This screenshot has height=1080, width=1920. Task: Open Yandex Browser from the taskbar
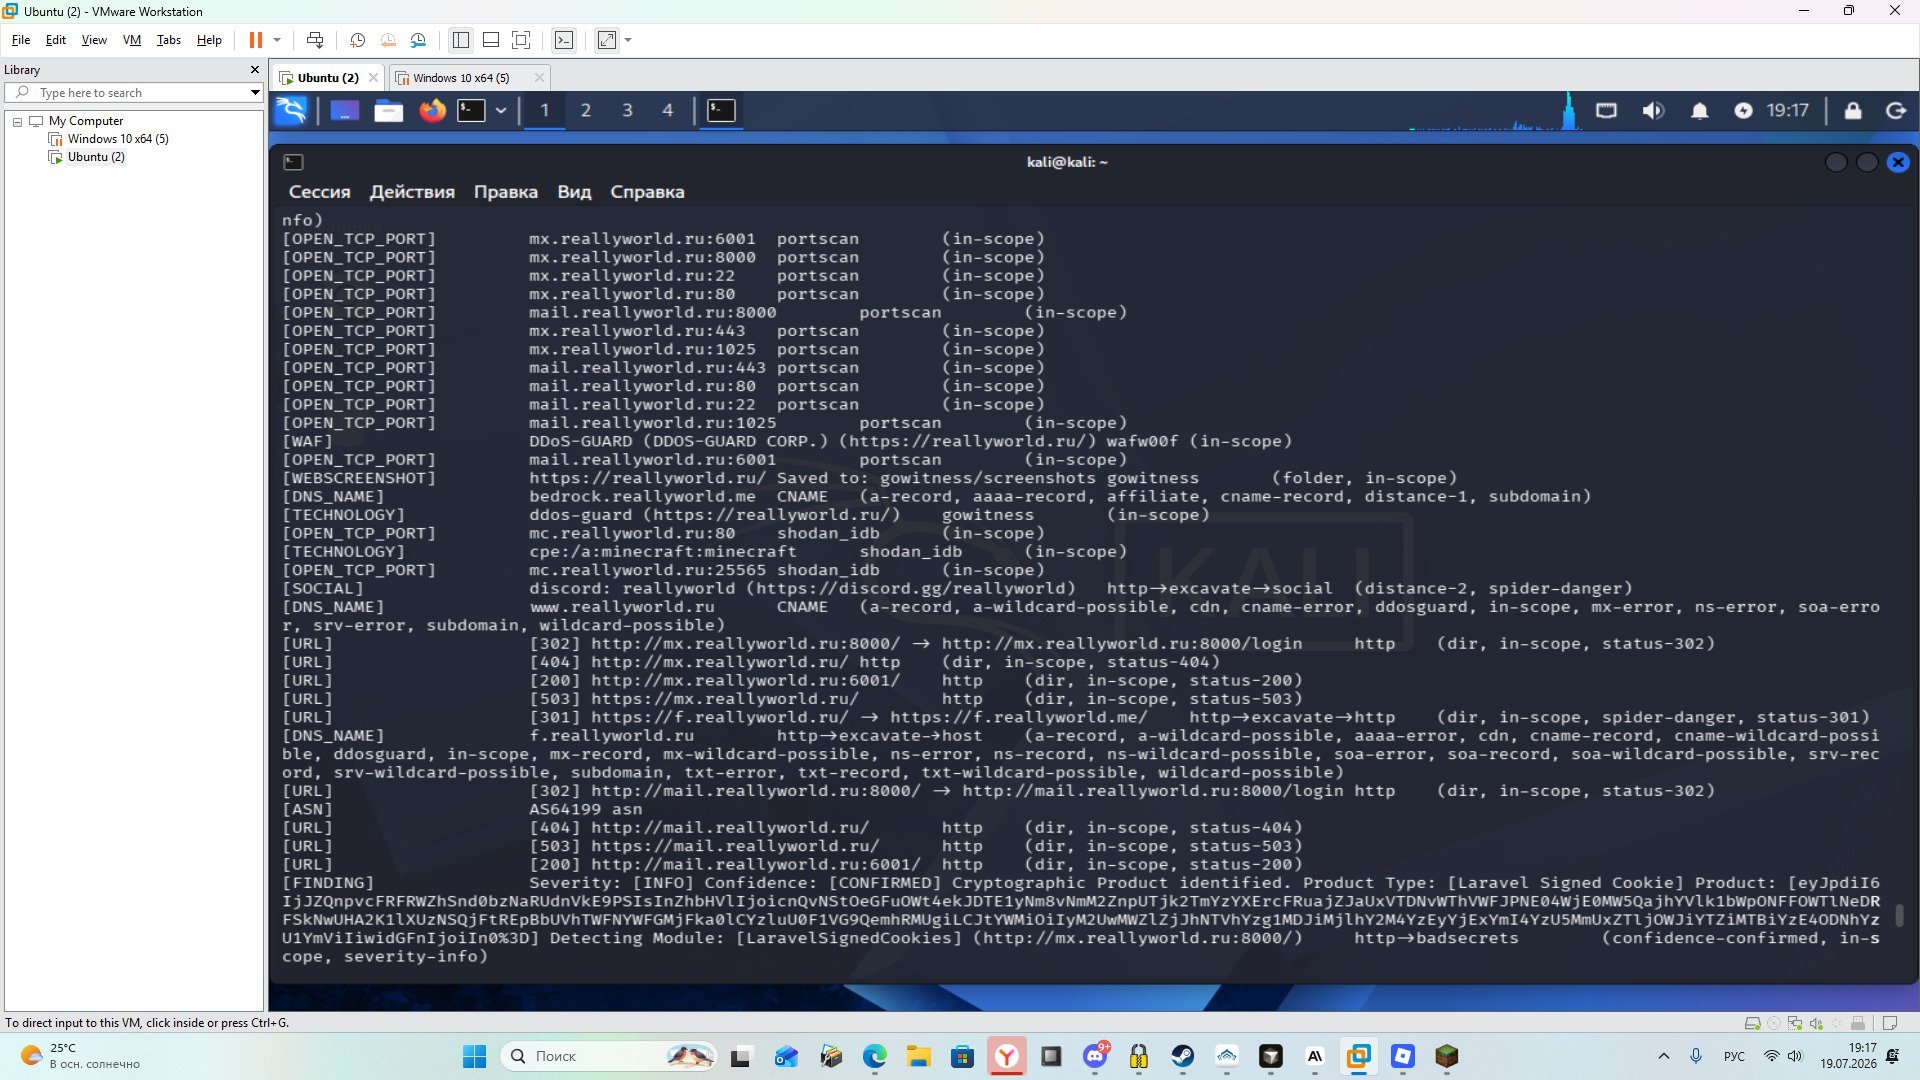[x=1007, y=1056]
